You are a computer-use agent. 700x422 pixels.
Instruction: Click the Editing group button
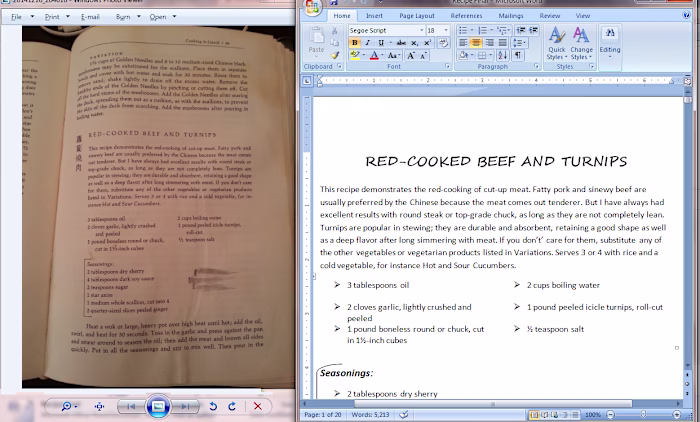point(610,43)
